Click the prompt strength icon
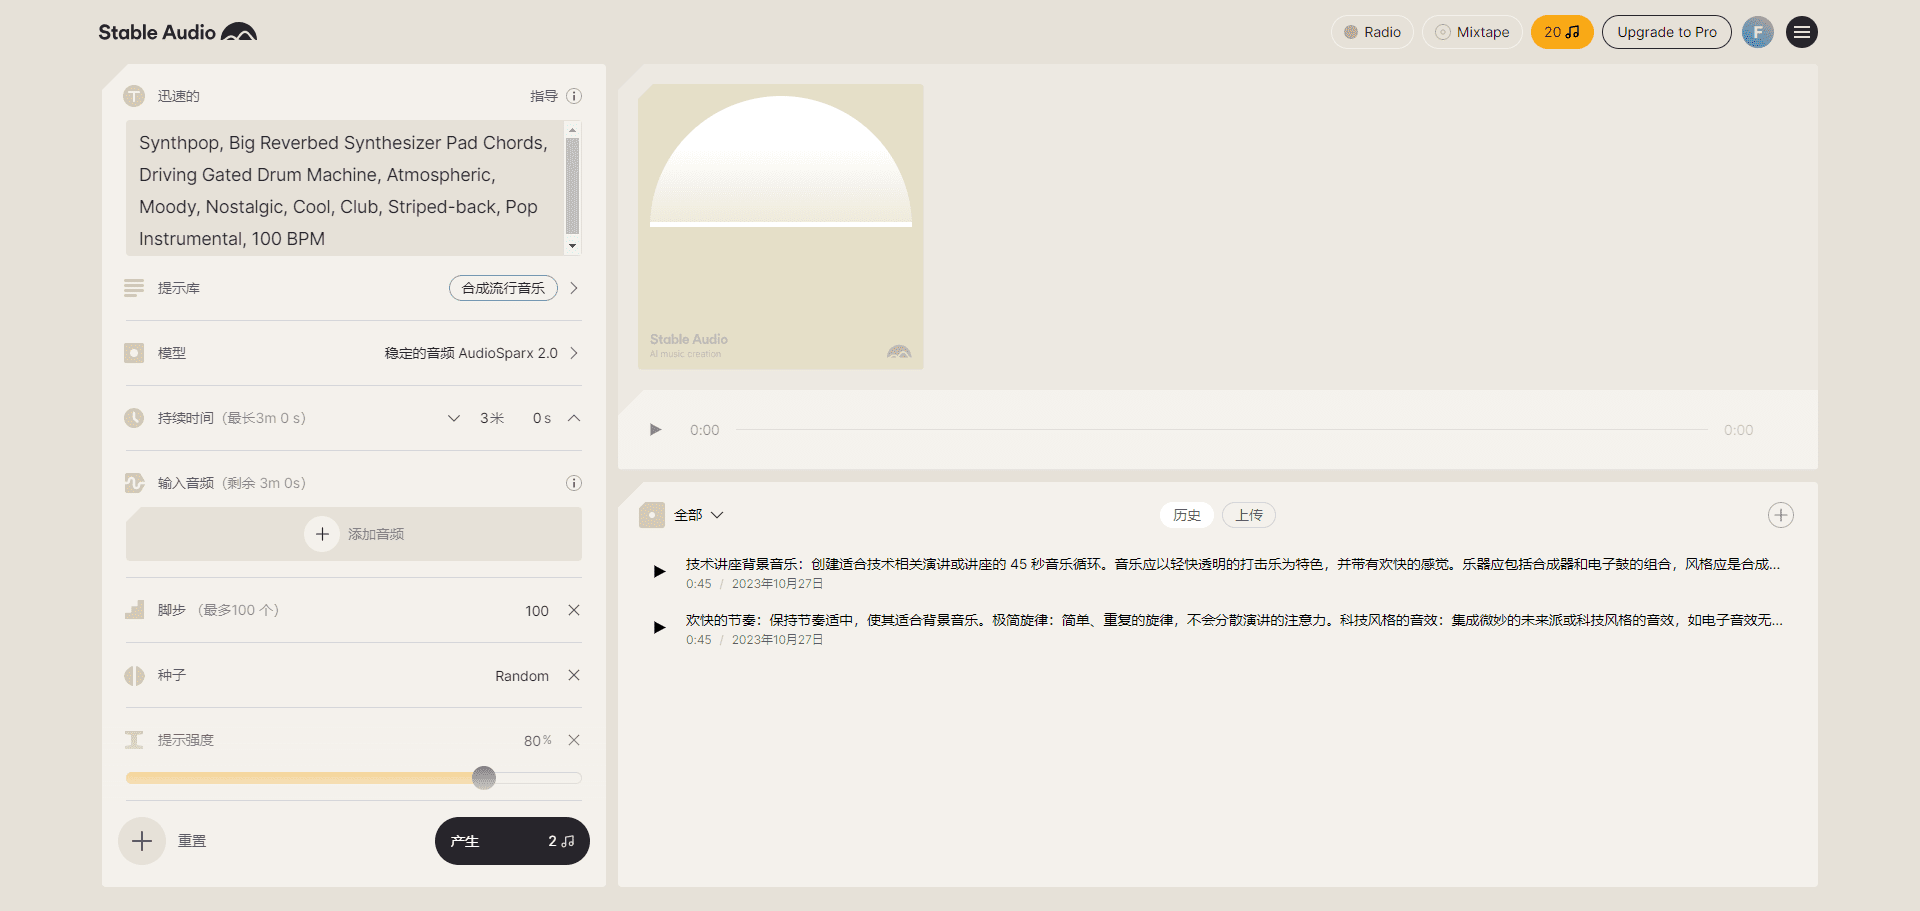This screenshot has height=911, width=1920. (134, 740)
